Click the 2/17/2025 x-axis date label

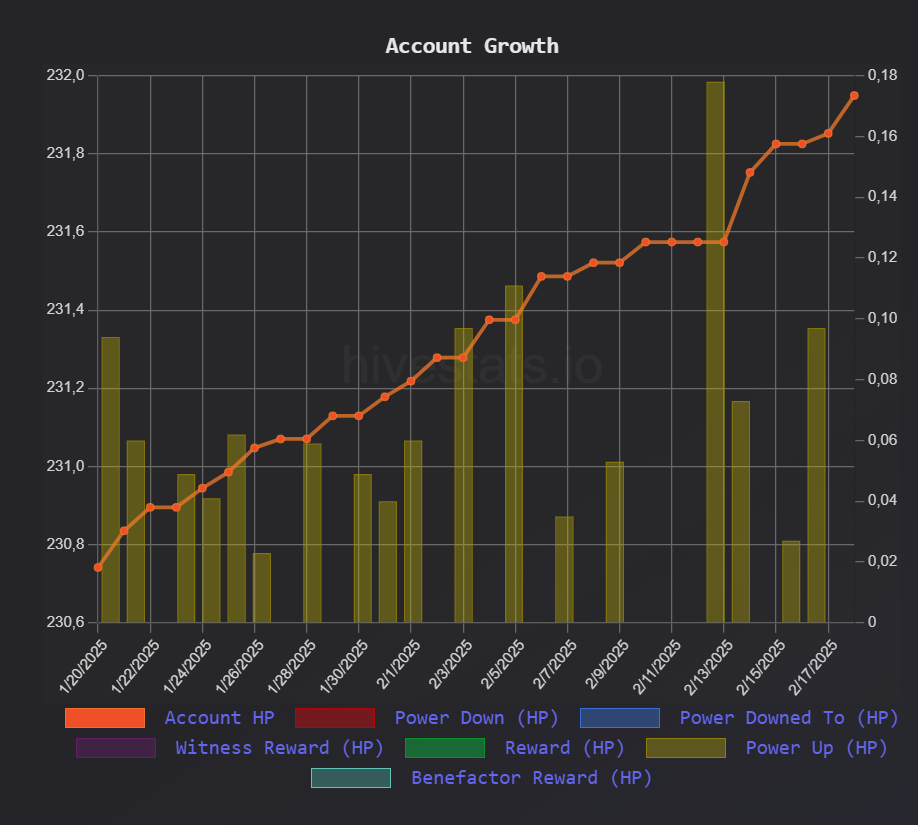point(814,667)
